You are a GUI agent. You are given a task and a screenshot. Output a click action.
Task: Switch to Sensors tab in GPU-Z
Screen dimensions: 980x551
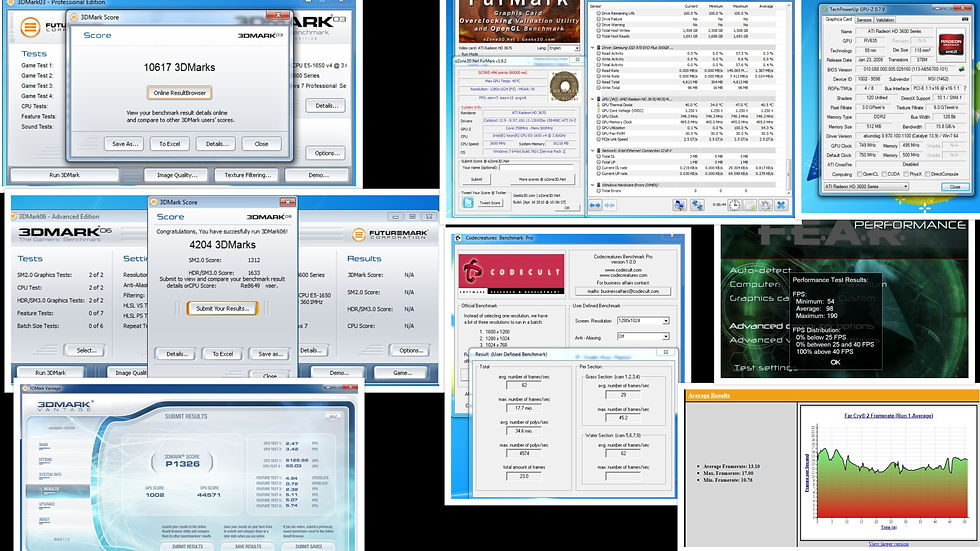[864, 20]
